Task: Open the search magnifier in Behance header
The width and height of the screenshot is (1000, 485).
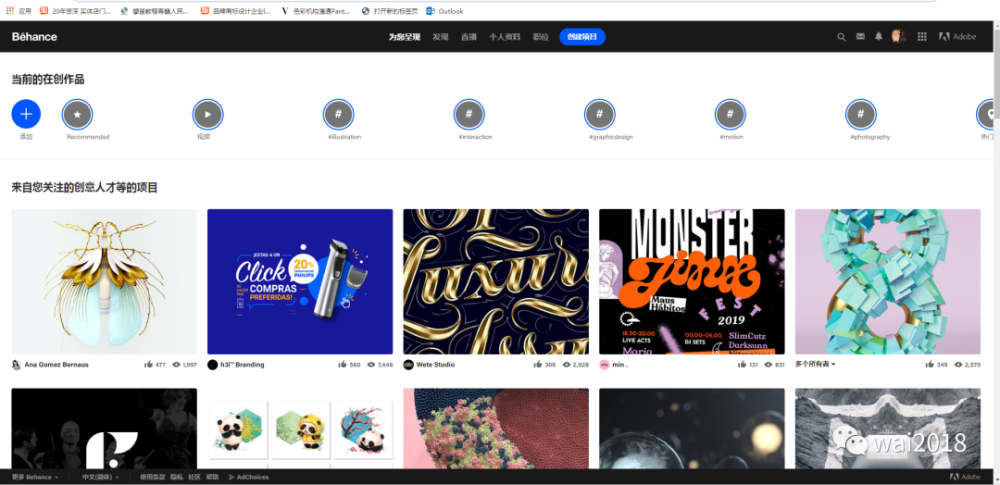Action: (841, 37)
